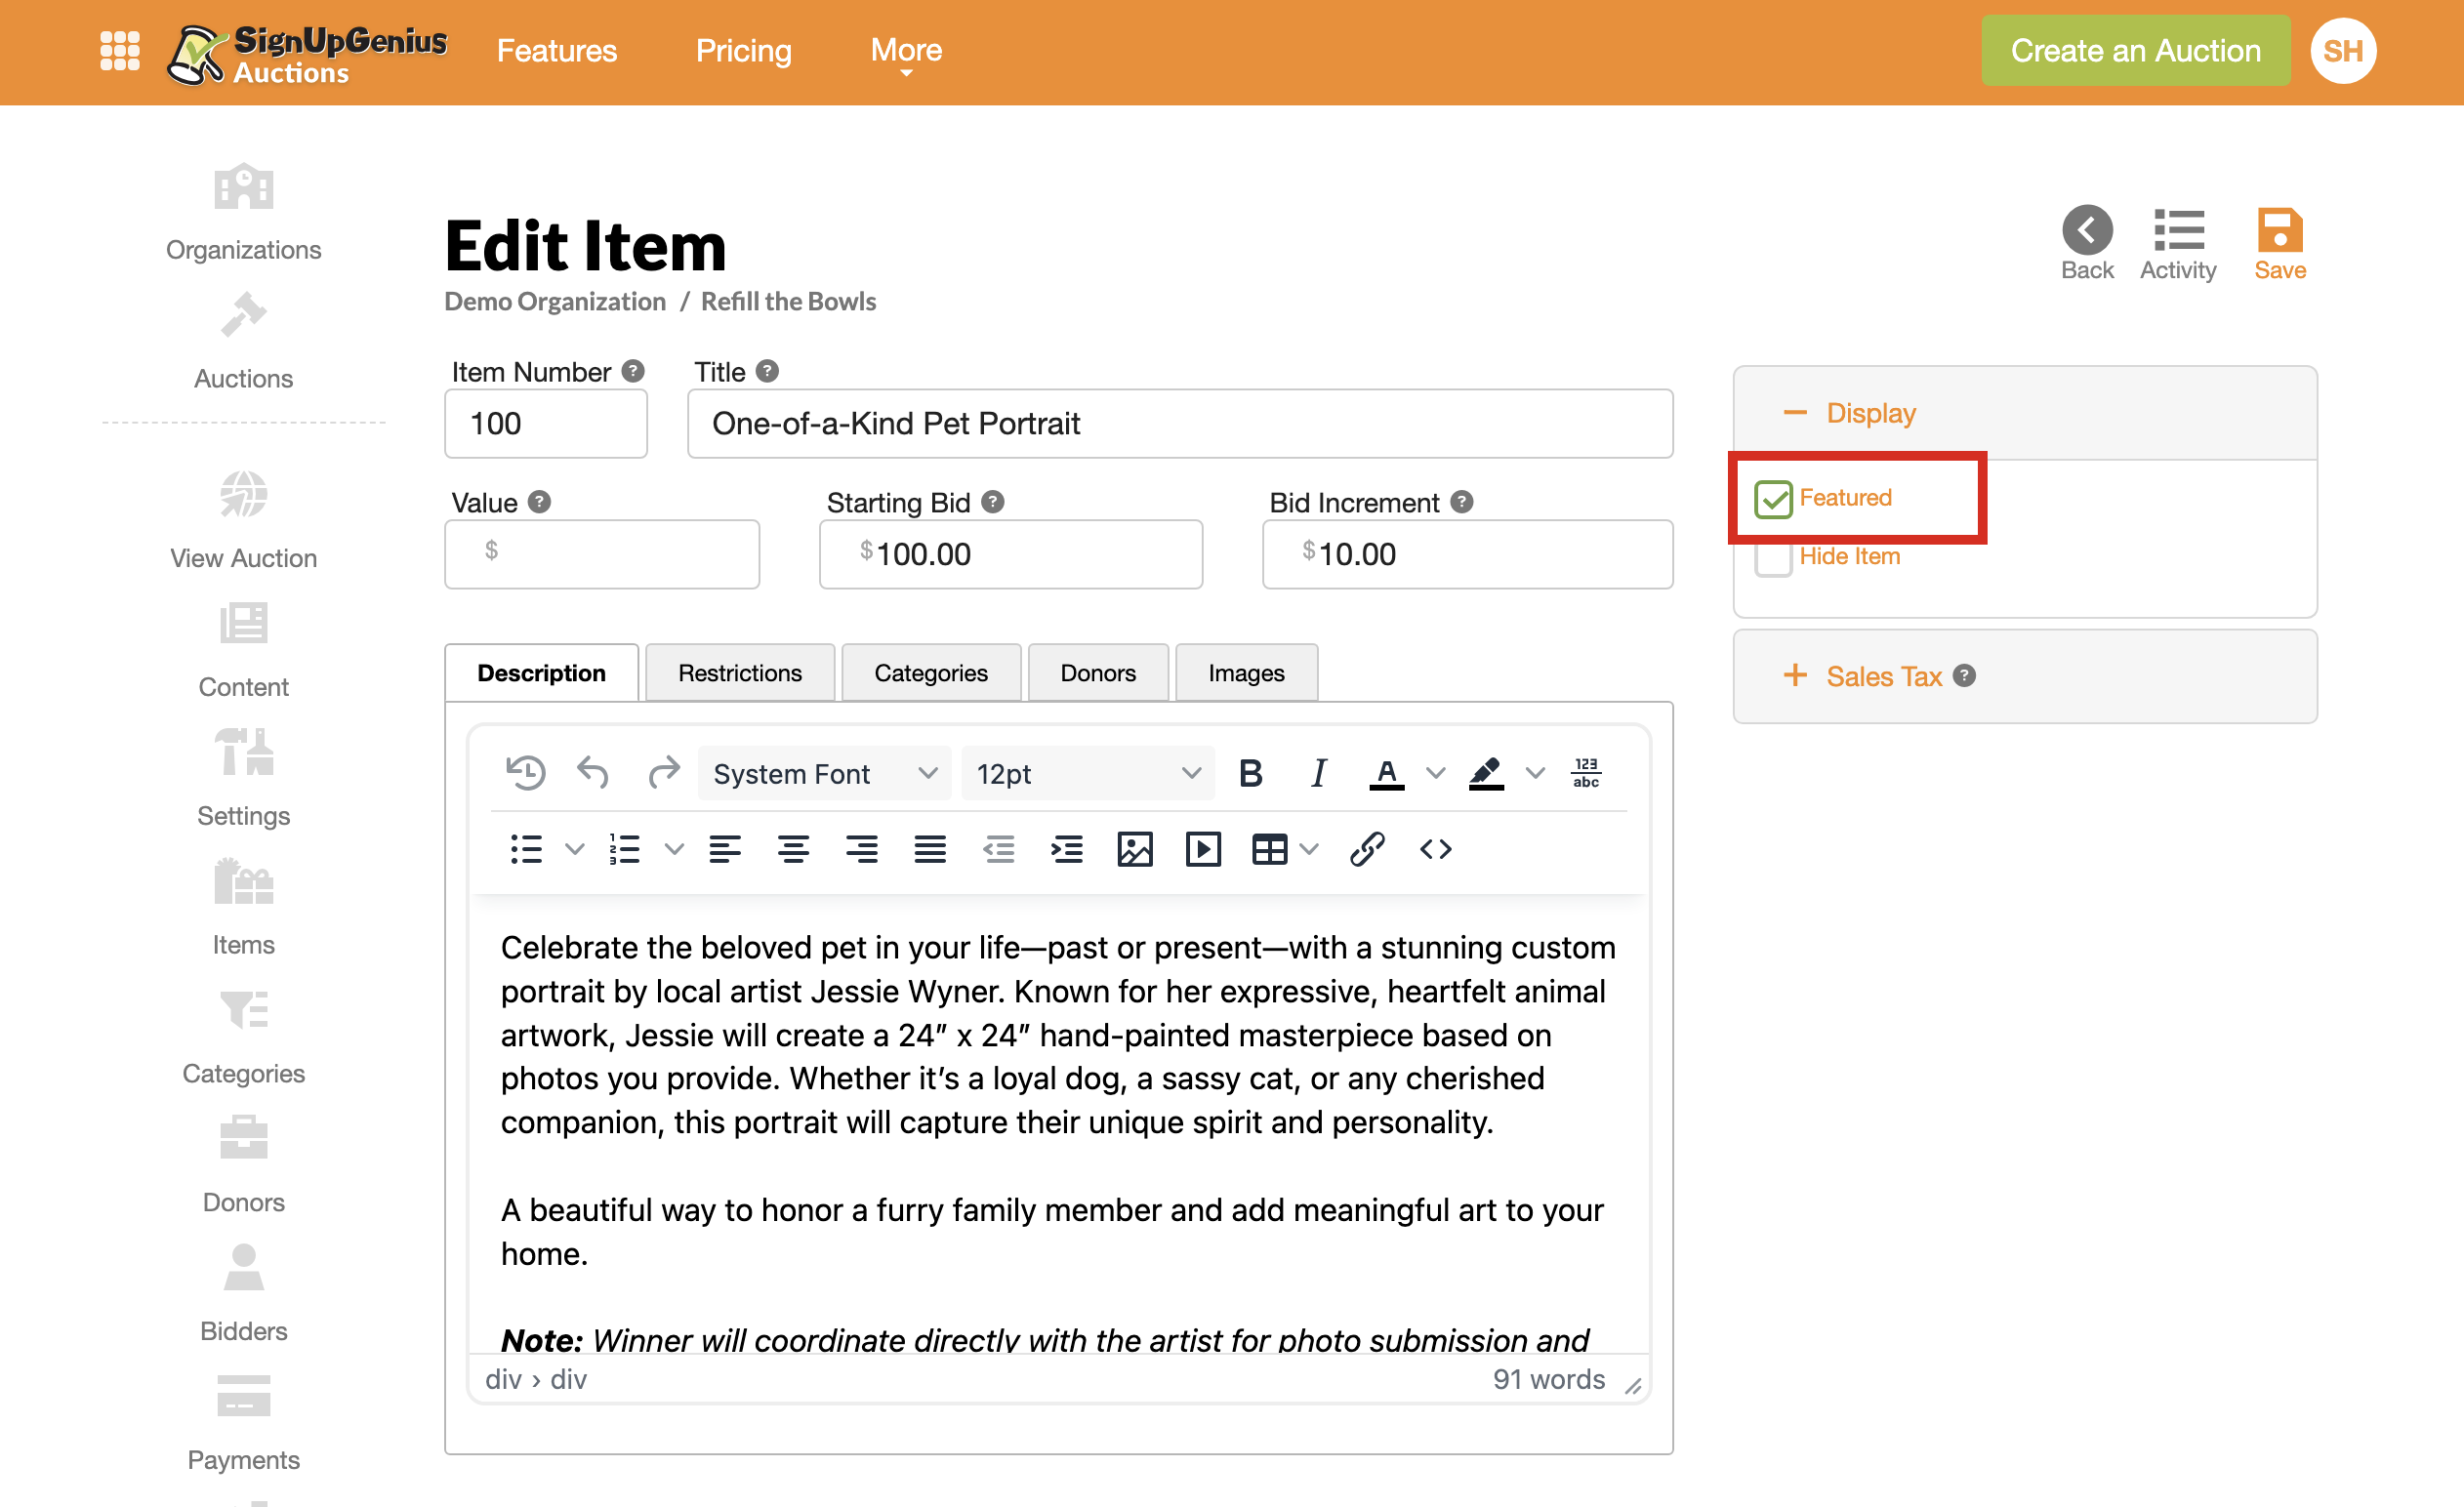The image size is (2464, 1507).
Task: Open the 12pt font size dropdown
Action: pos(1087,773)
